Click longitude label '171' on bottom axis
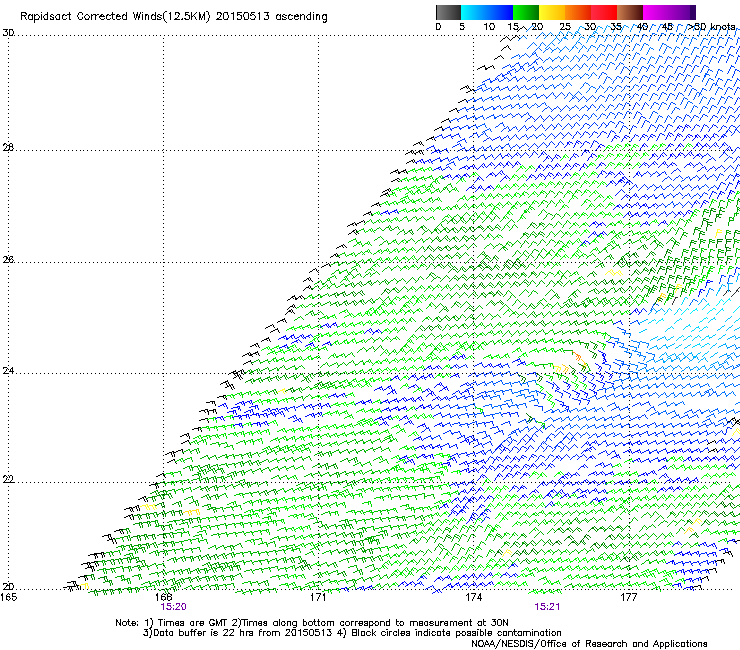 318,597
